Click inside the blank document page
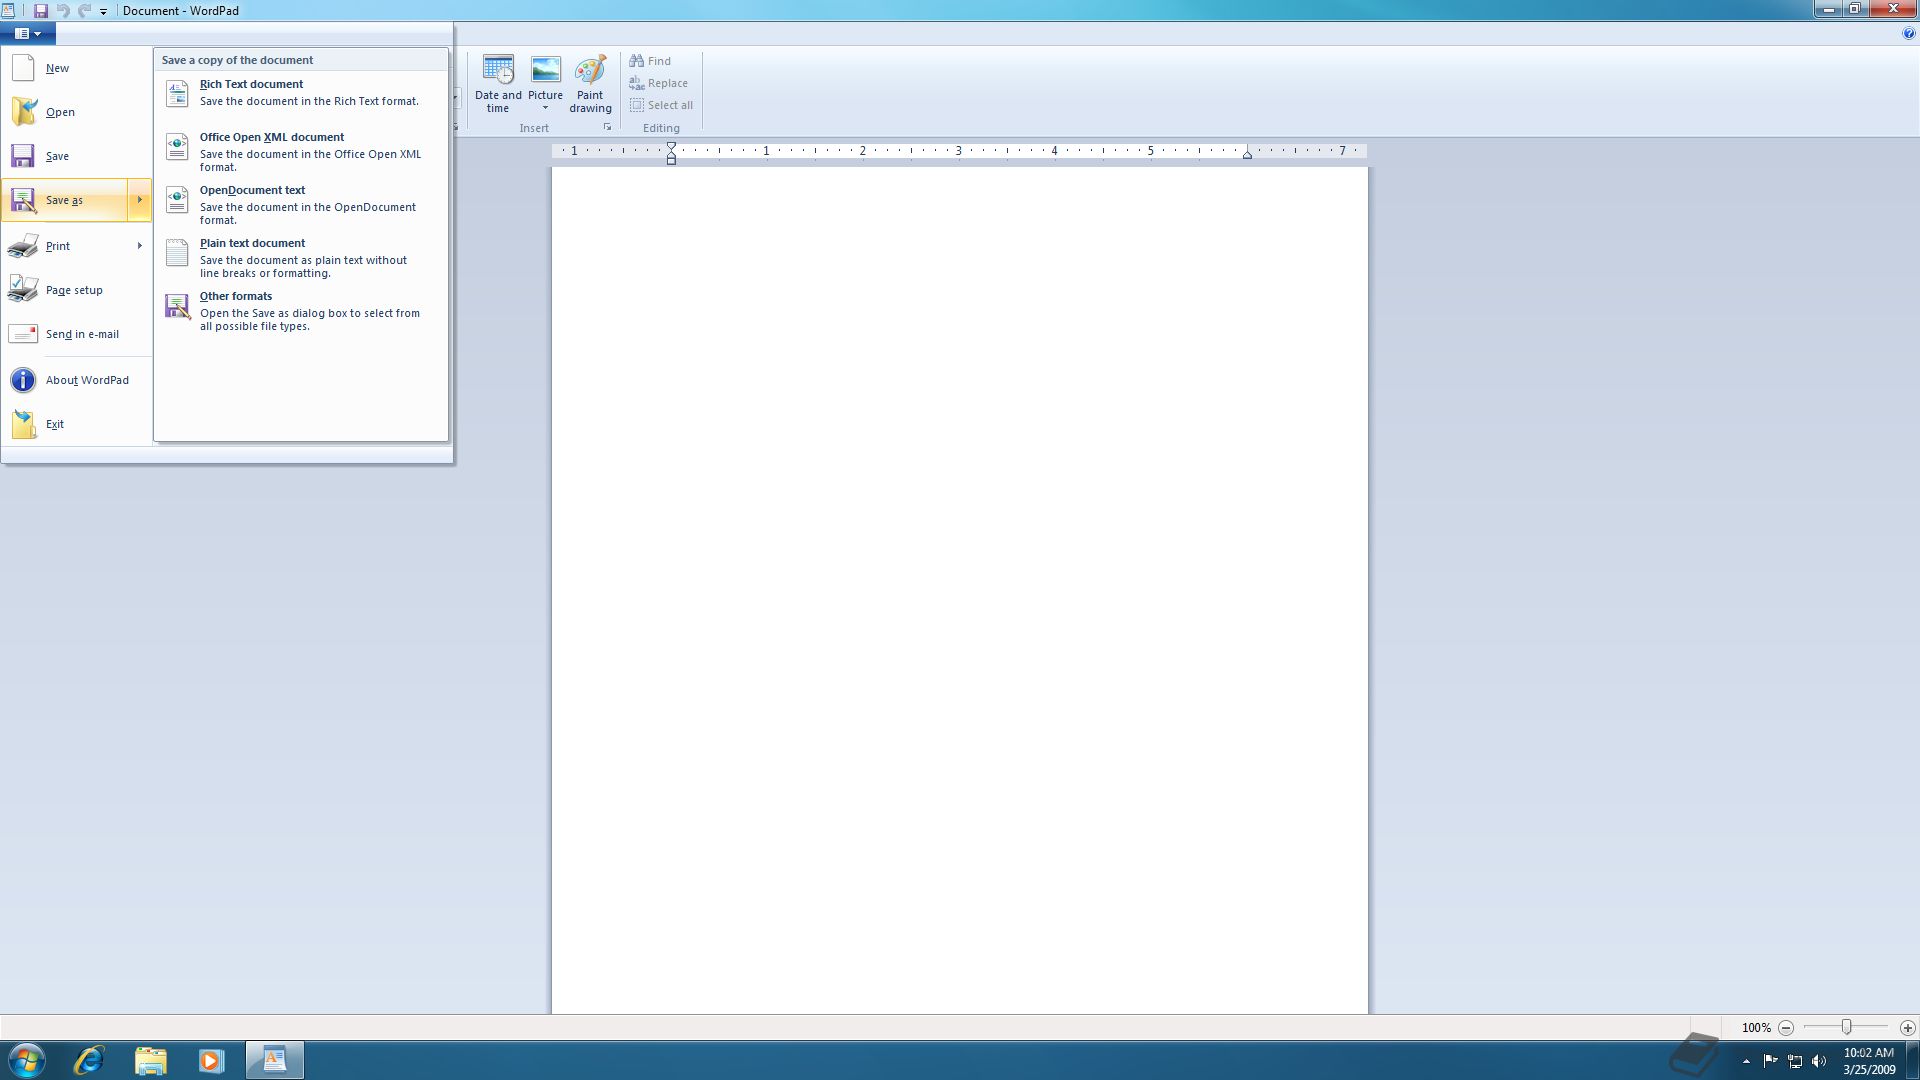This screenshot has width=1920, height=1080. coord(959,590)
